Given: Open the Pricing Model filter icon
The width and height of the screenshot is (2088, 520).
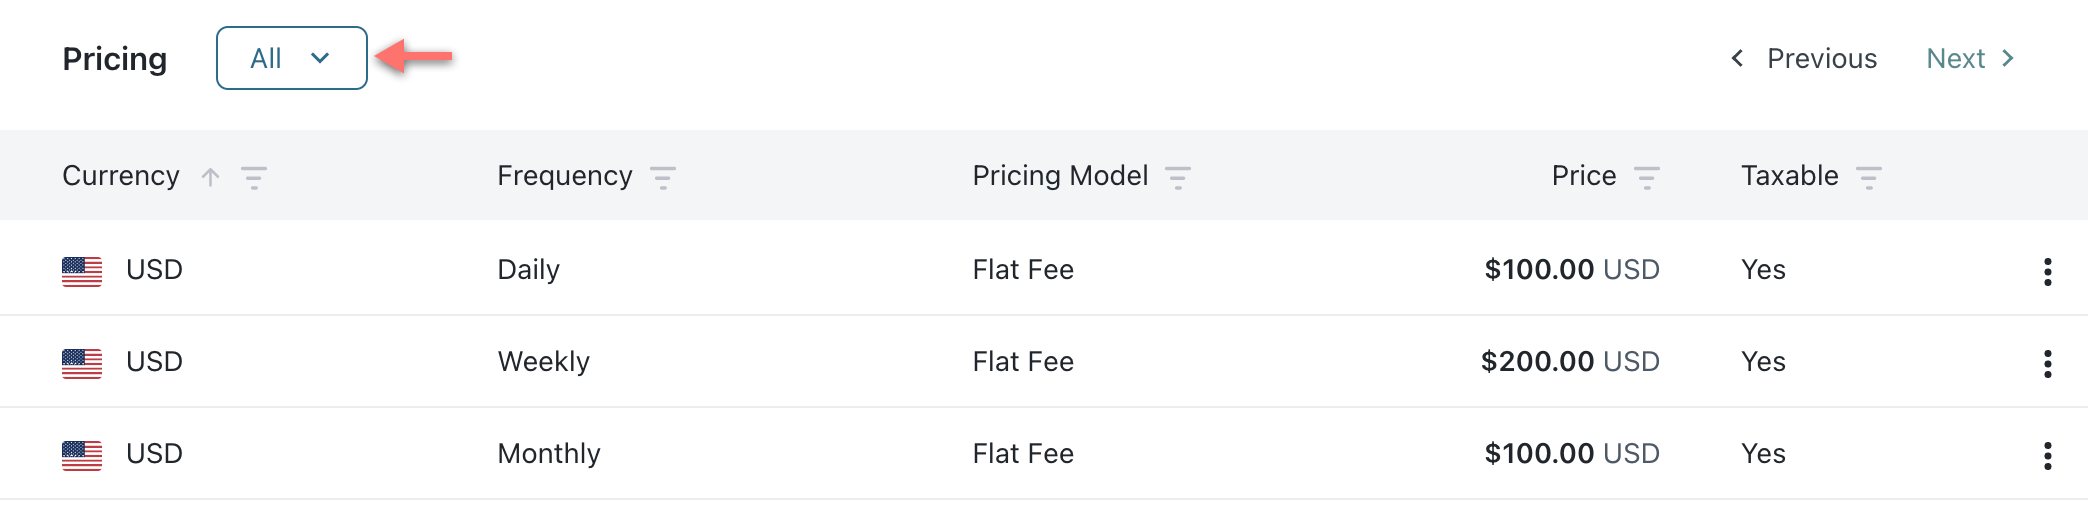Looking at the screenshot, I should pos(1178,178).
